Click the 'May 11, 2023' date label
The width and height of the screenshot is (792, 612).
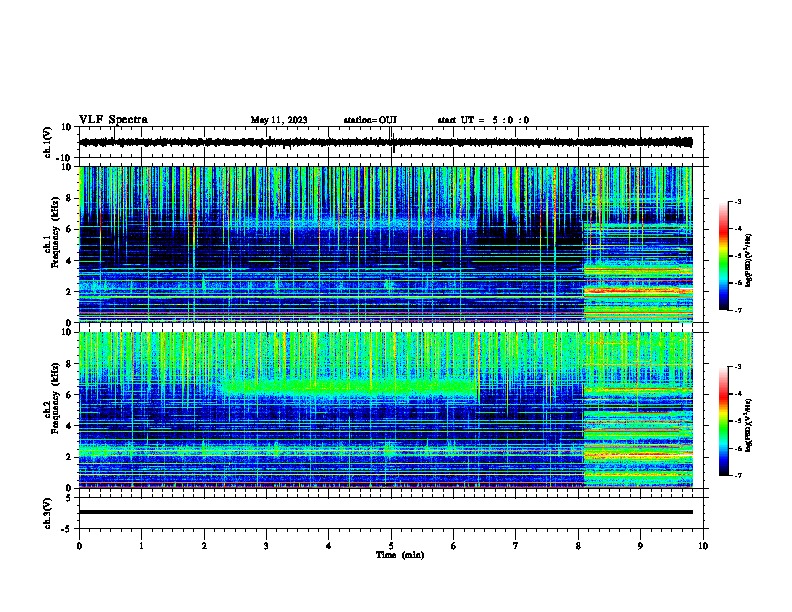point(279,120)
